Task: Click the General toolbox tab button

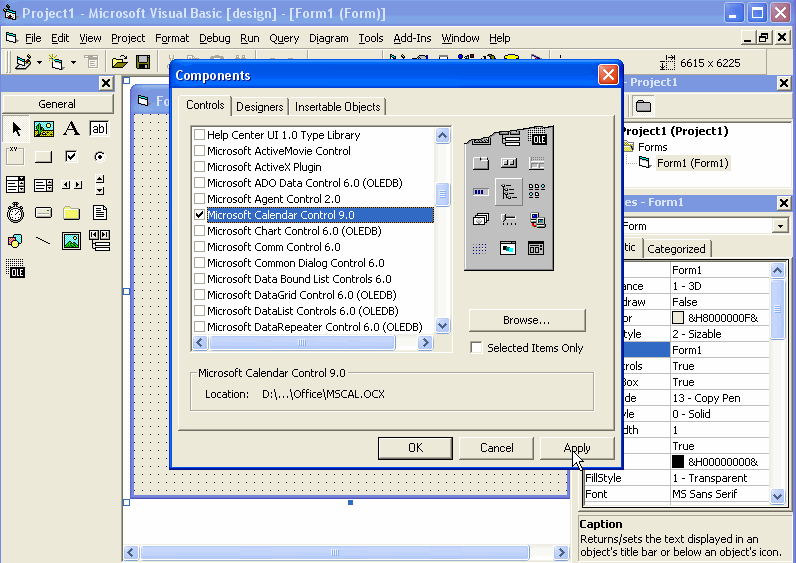Action: pos(57,104)
